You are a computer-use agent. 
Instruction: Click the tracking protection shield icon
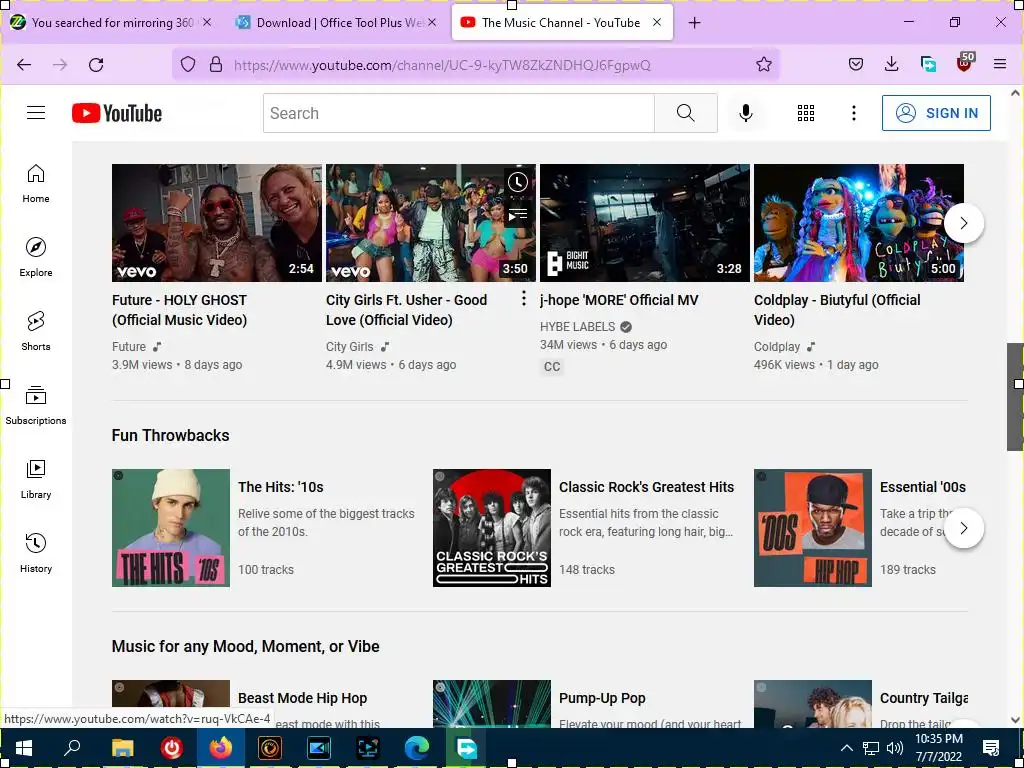click(188, 65)
